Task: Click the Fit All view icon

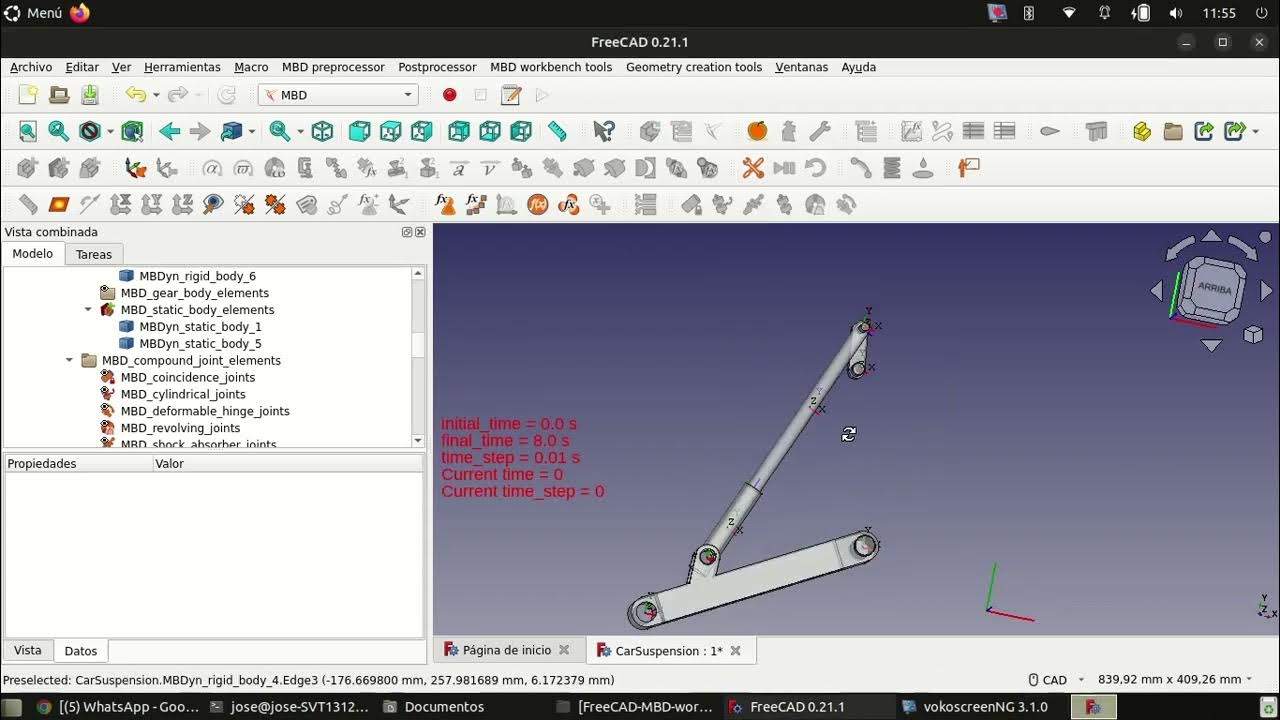Action: 28,131
